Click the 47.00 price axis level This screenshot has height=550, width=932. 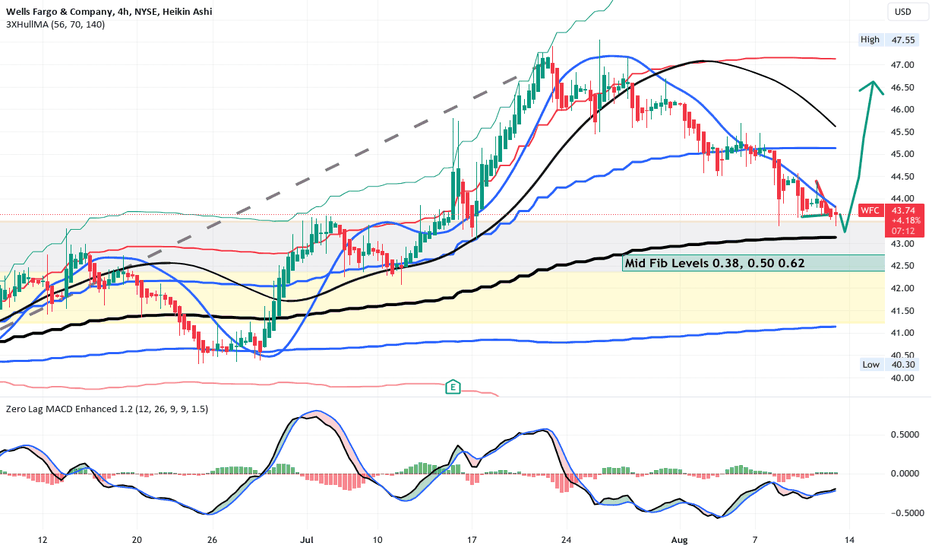[x=902, y=65]
